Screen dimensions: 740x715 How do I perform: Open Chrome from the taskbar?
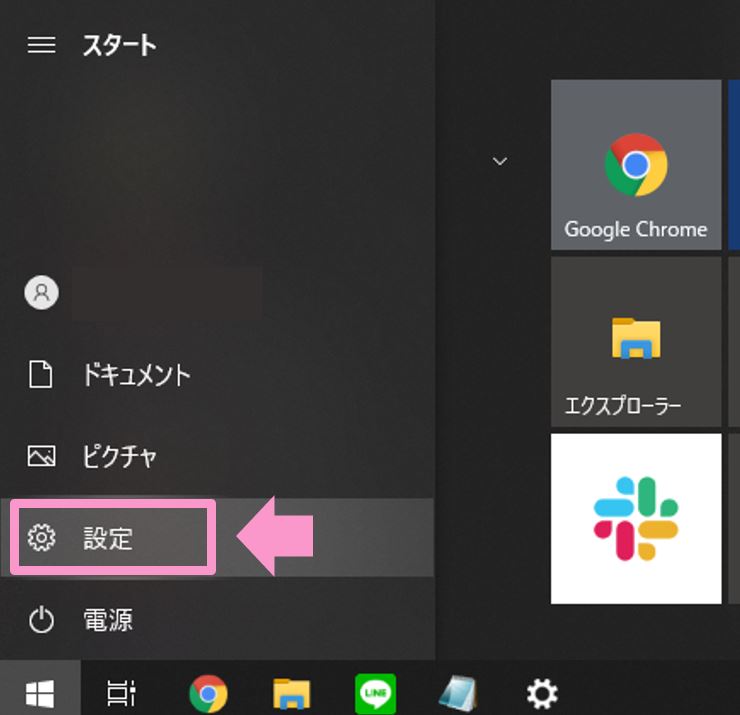pyautogui.click(x=208, y=693)
